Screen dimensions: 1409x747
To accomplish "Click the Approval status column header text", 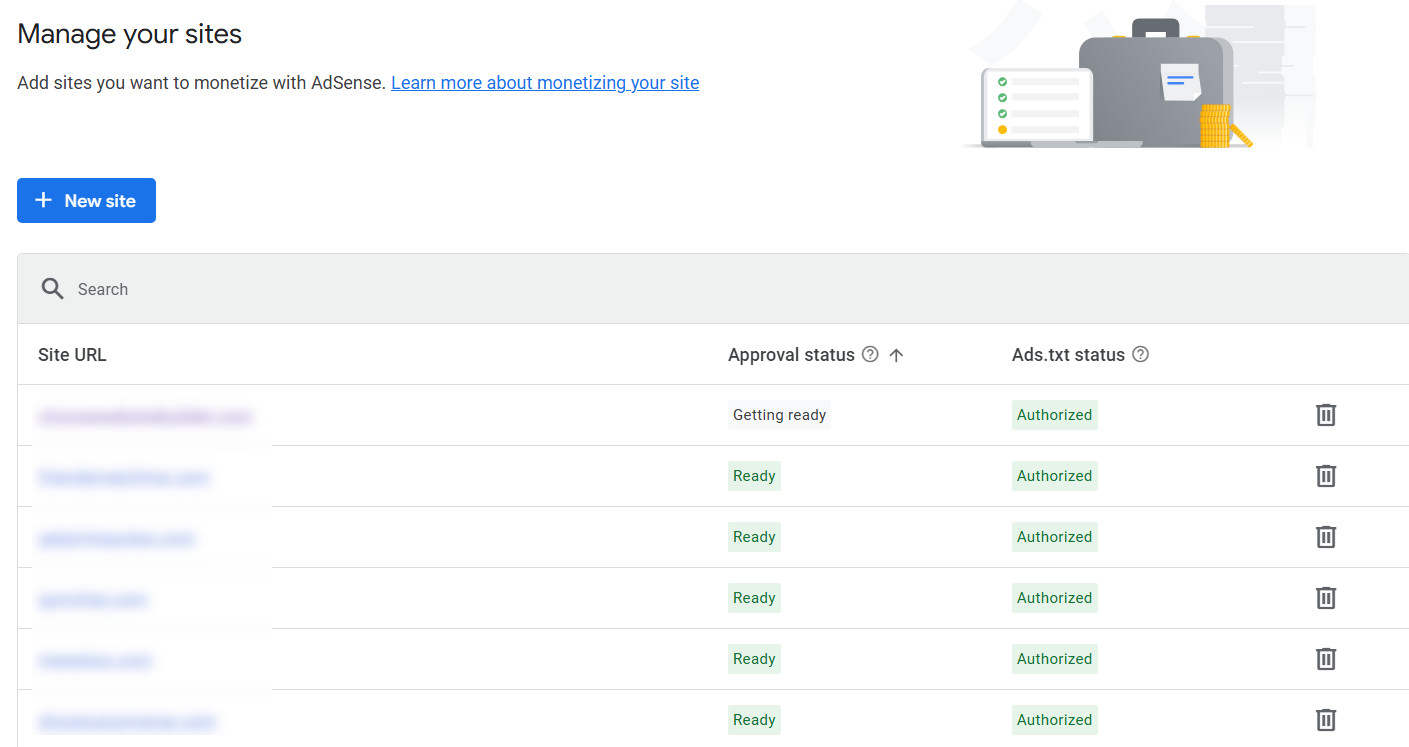I will [791, 355].
